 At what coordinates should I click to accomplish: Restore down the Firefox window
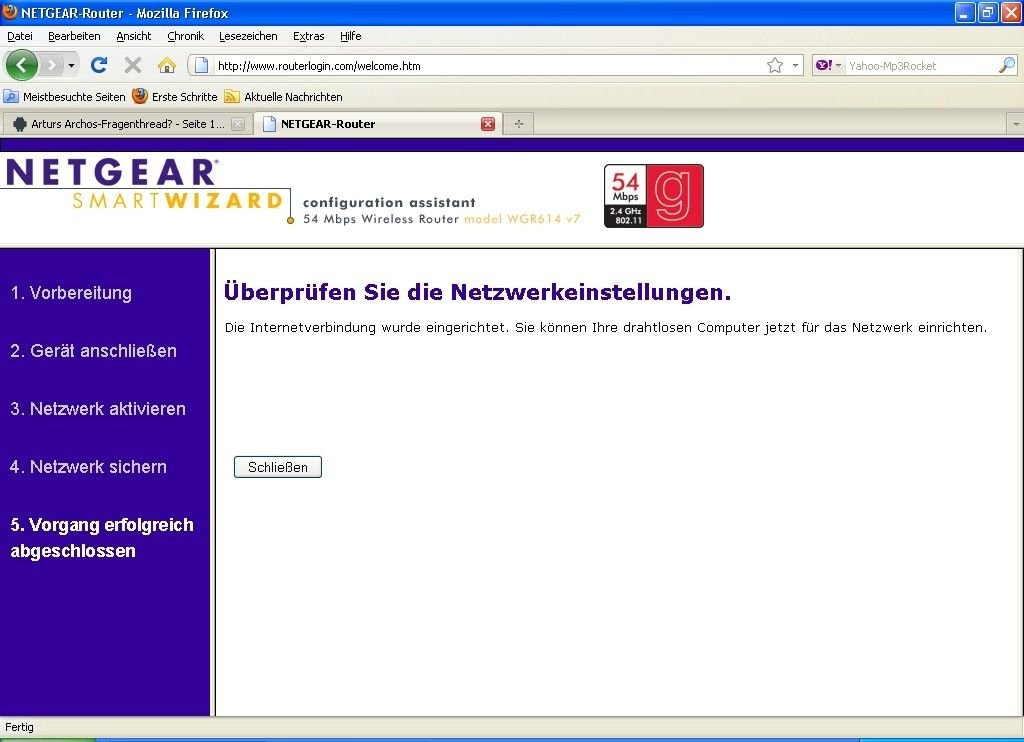pyautogui.click(x=988, y=12)
